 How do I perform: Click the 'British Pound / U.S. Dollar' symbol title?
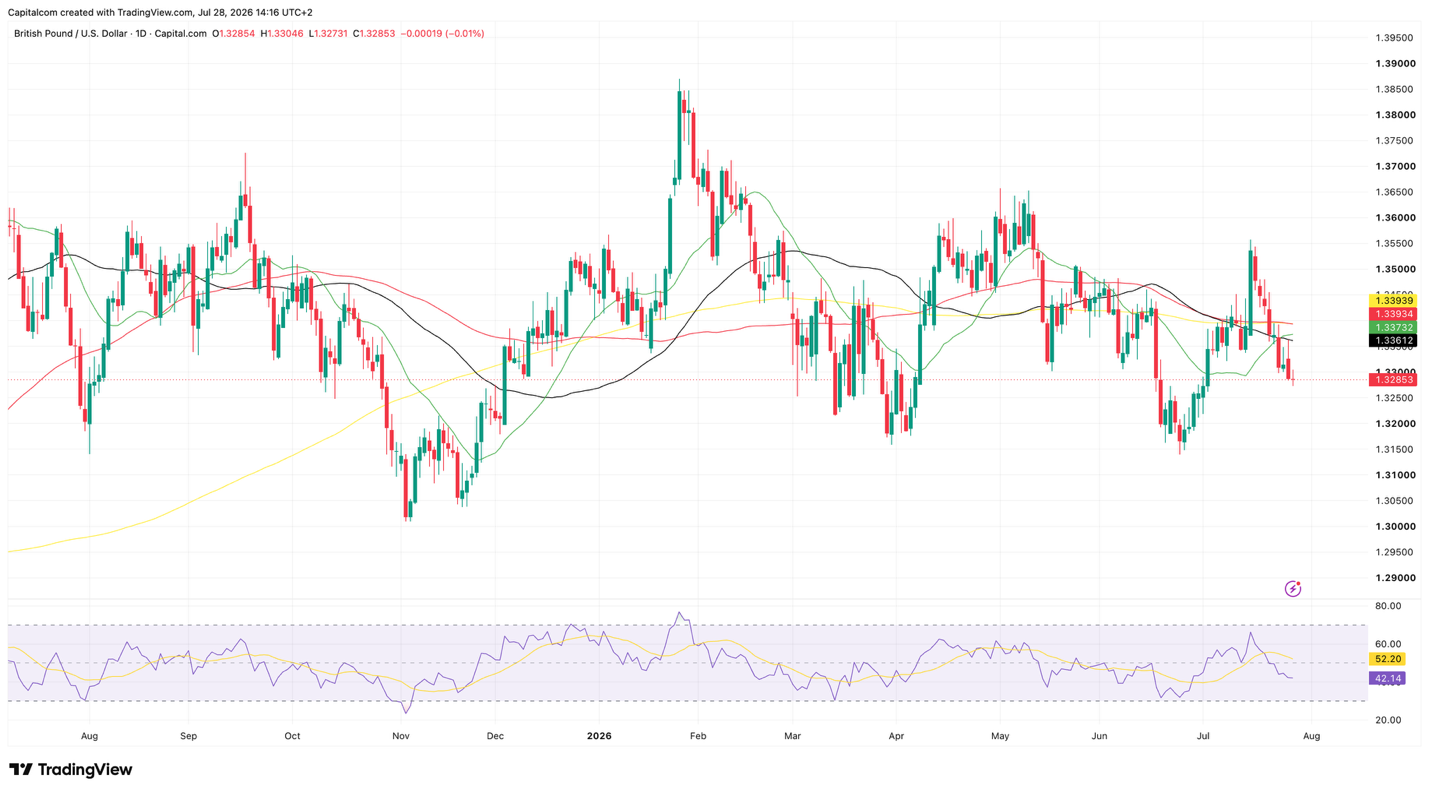(70, 33)
